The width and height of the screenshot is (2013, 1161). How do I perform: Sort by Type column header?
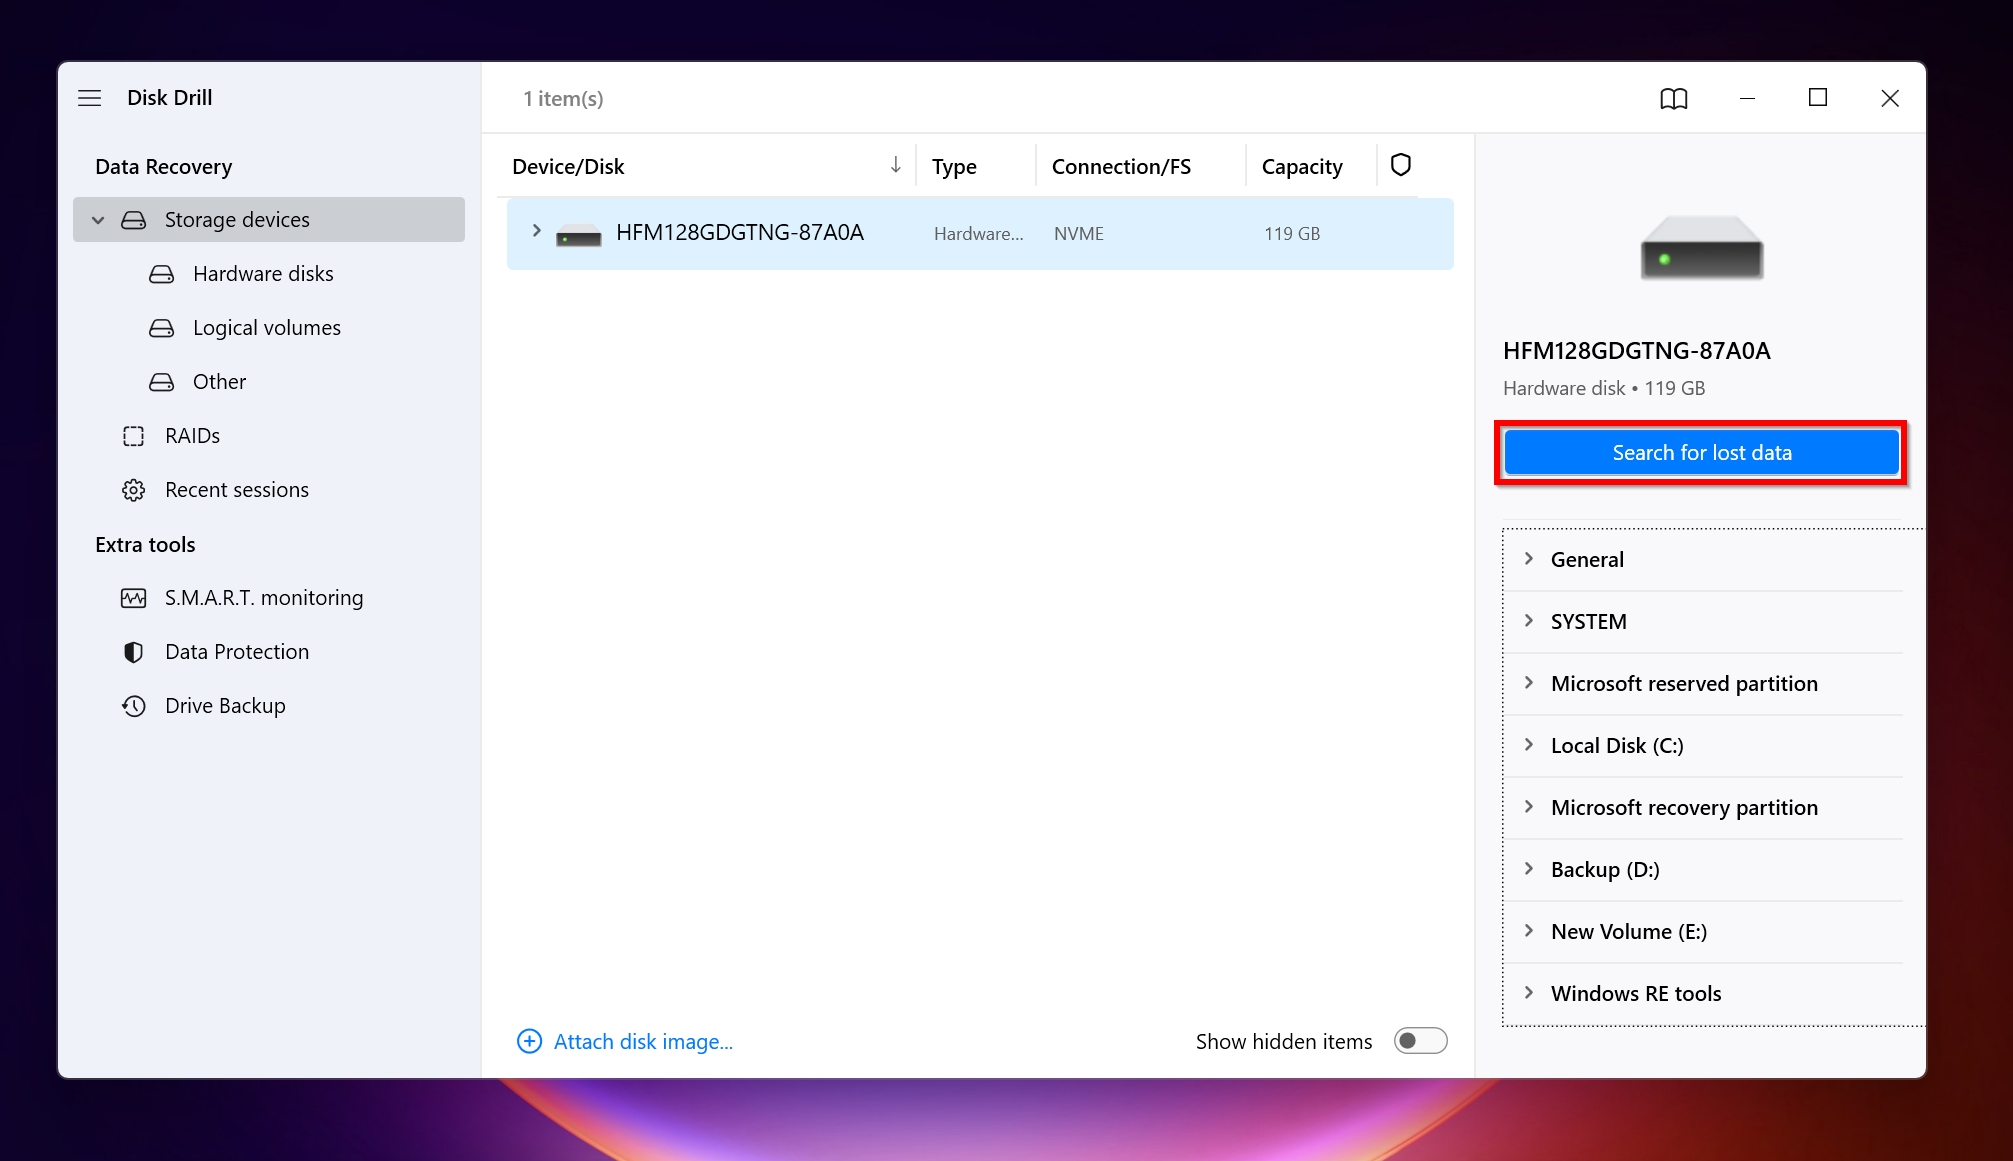954,167
